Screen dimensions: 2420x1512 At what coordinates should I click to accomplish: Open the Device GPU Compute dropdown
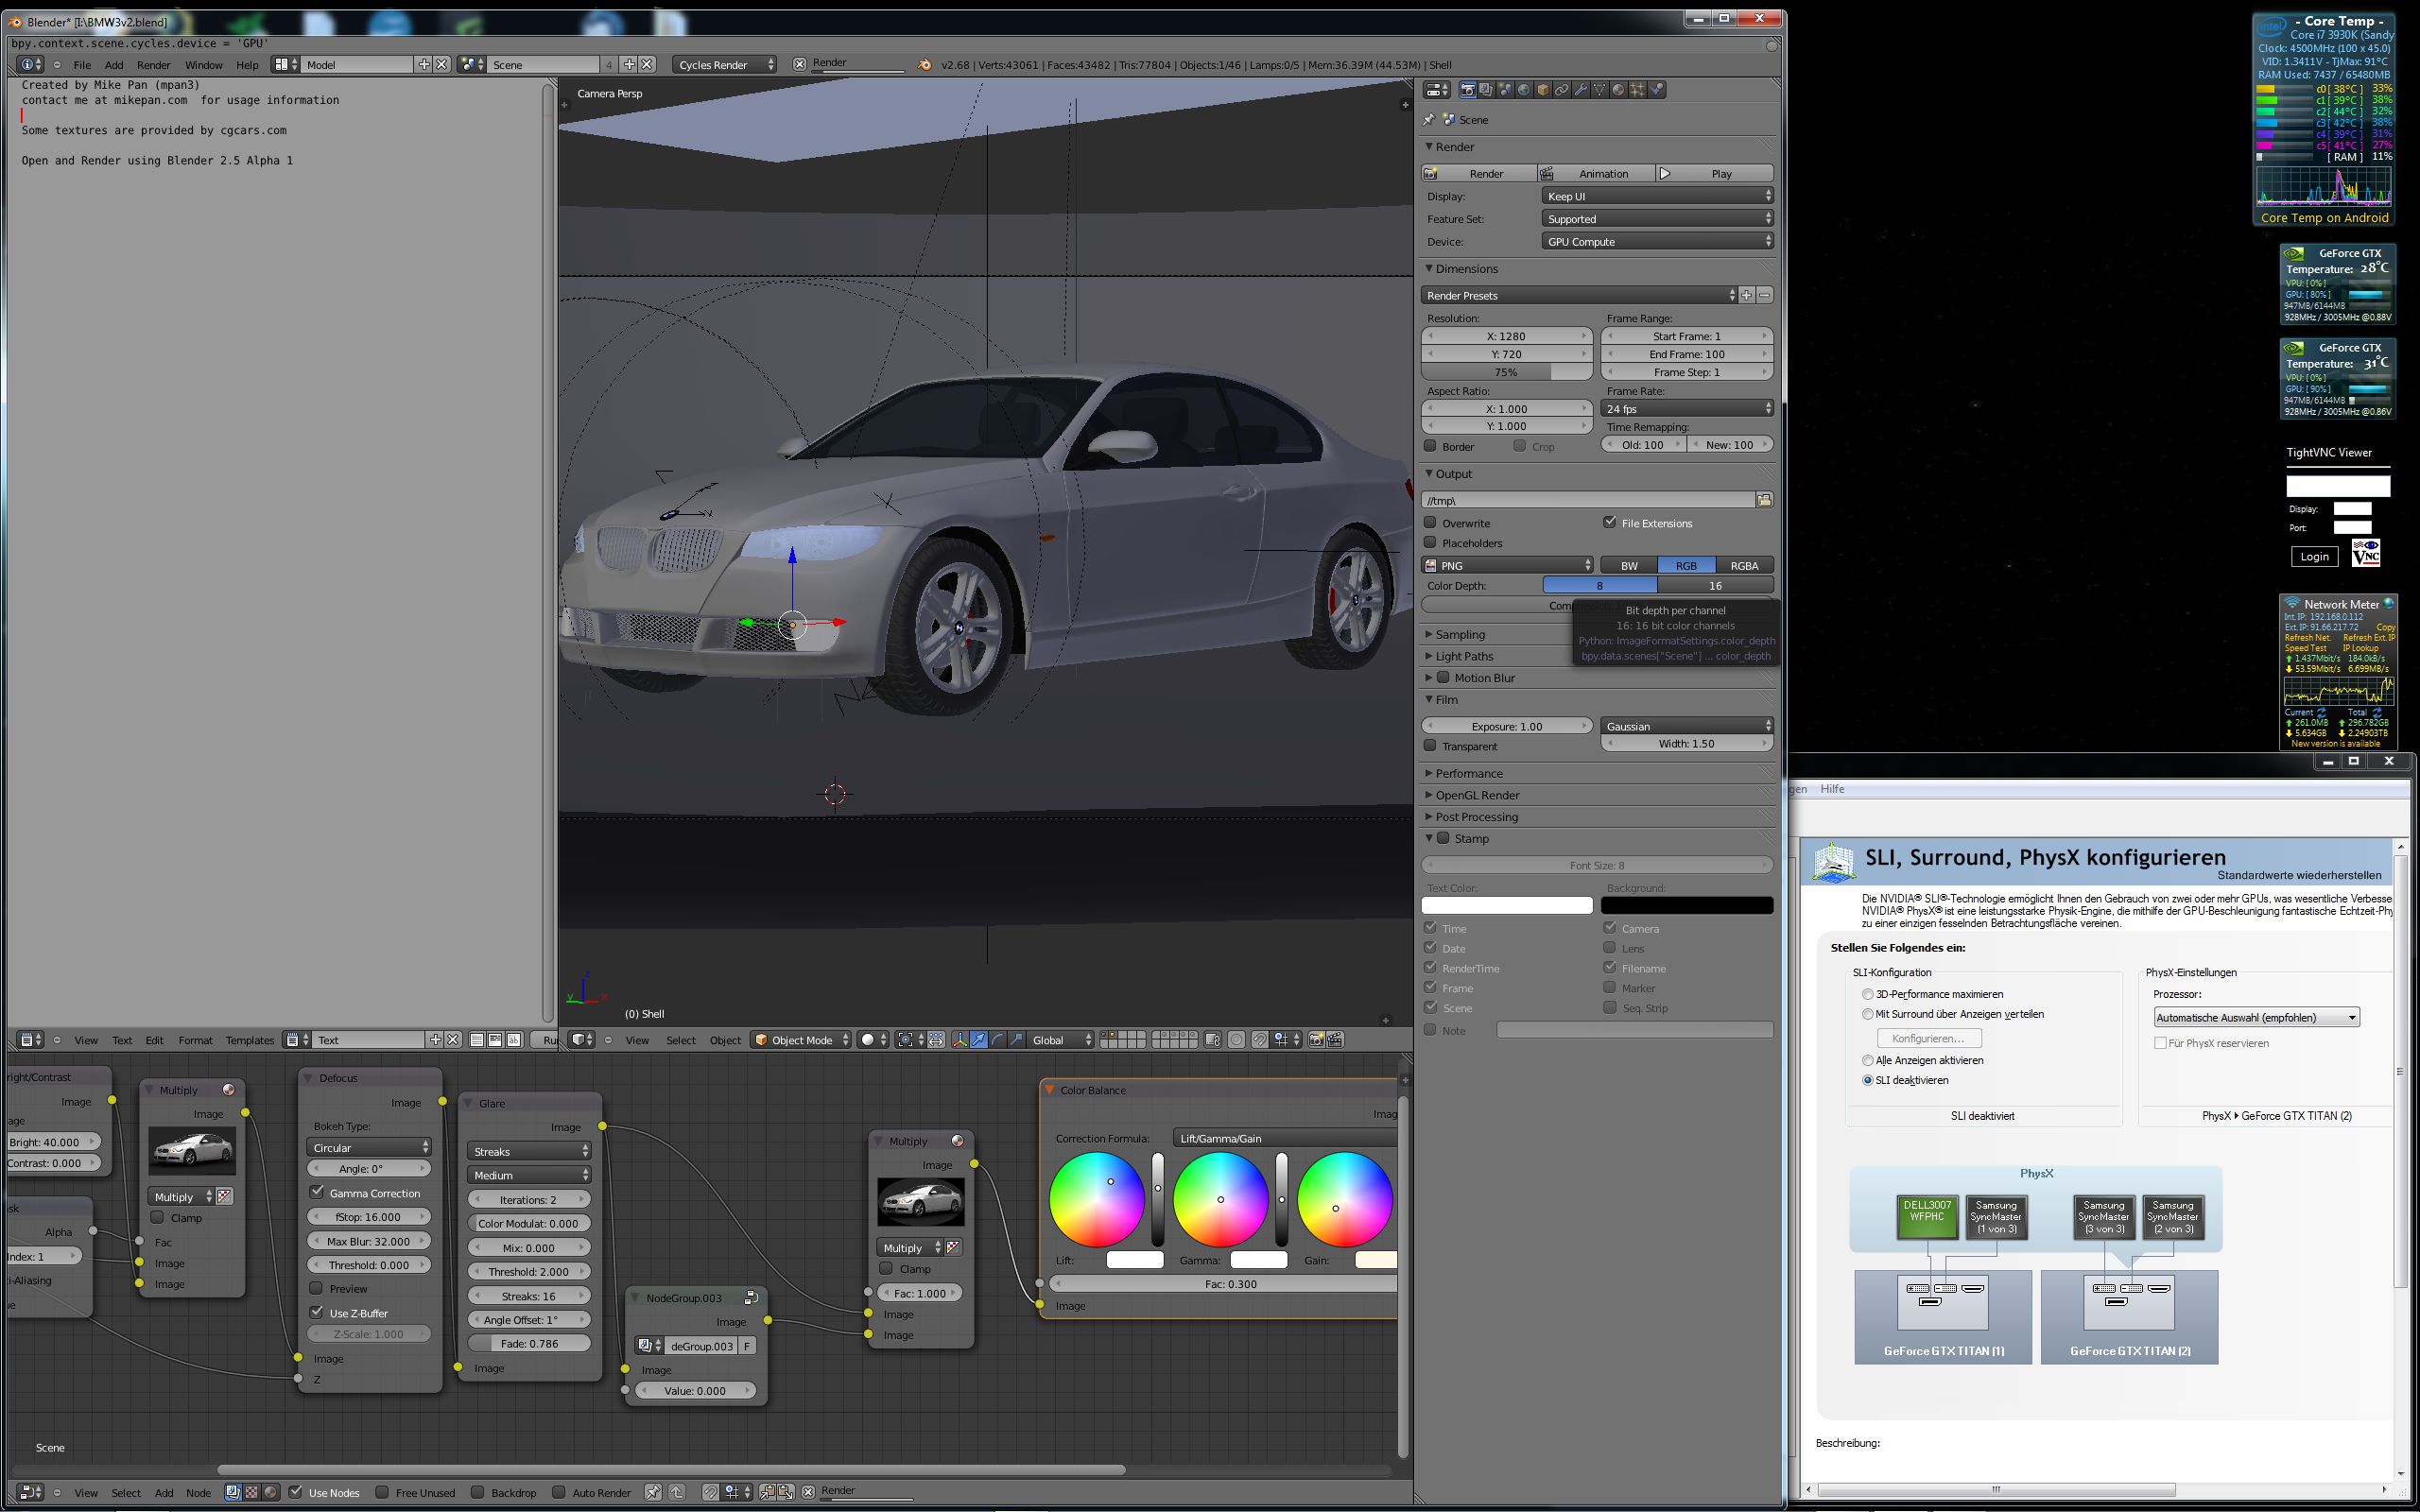[1656, 242]
